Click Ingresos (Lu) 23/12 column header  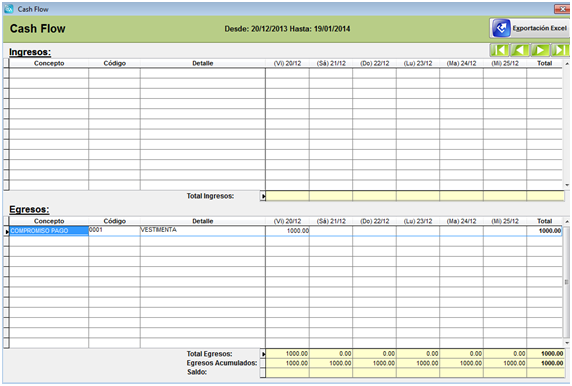click(418, 63)
